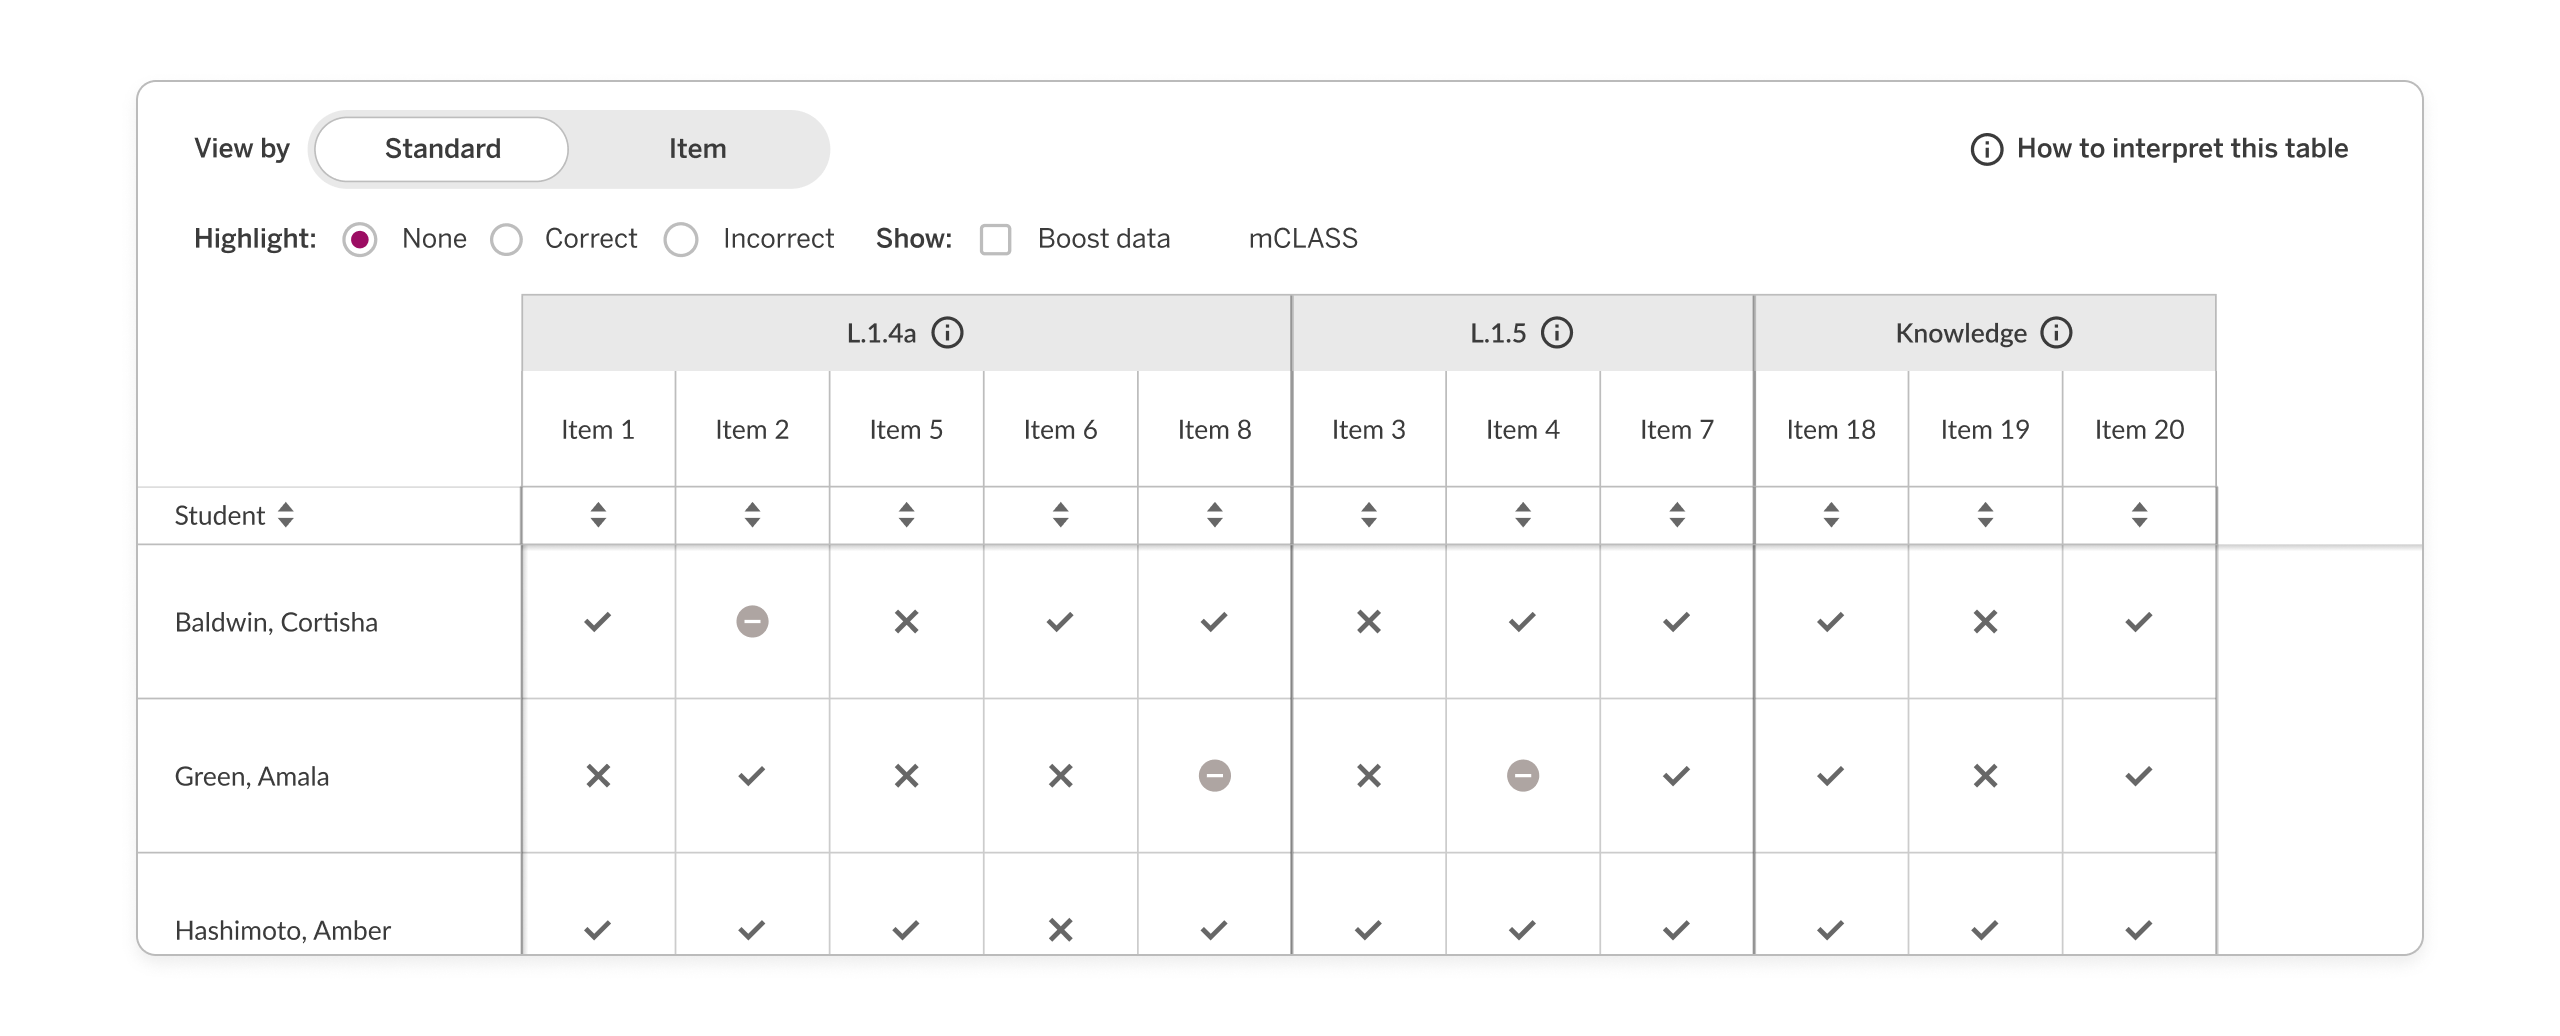
Task: Select the None highlight radio button
Action: click(361, 239)
